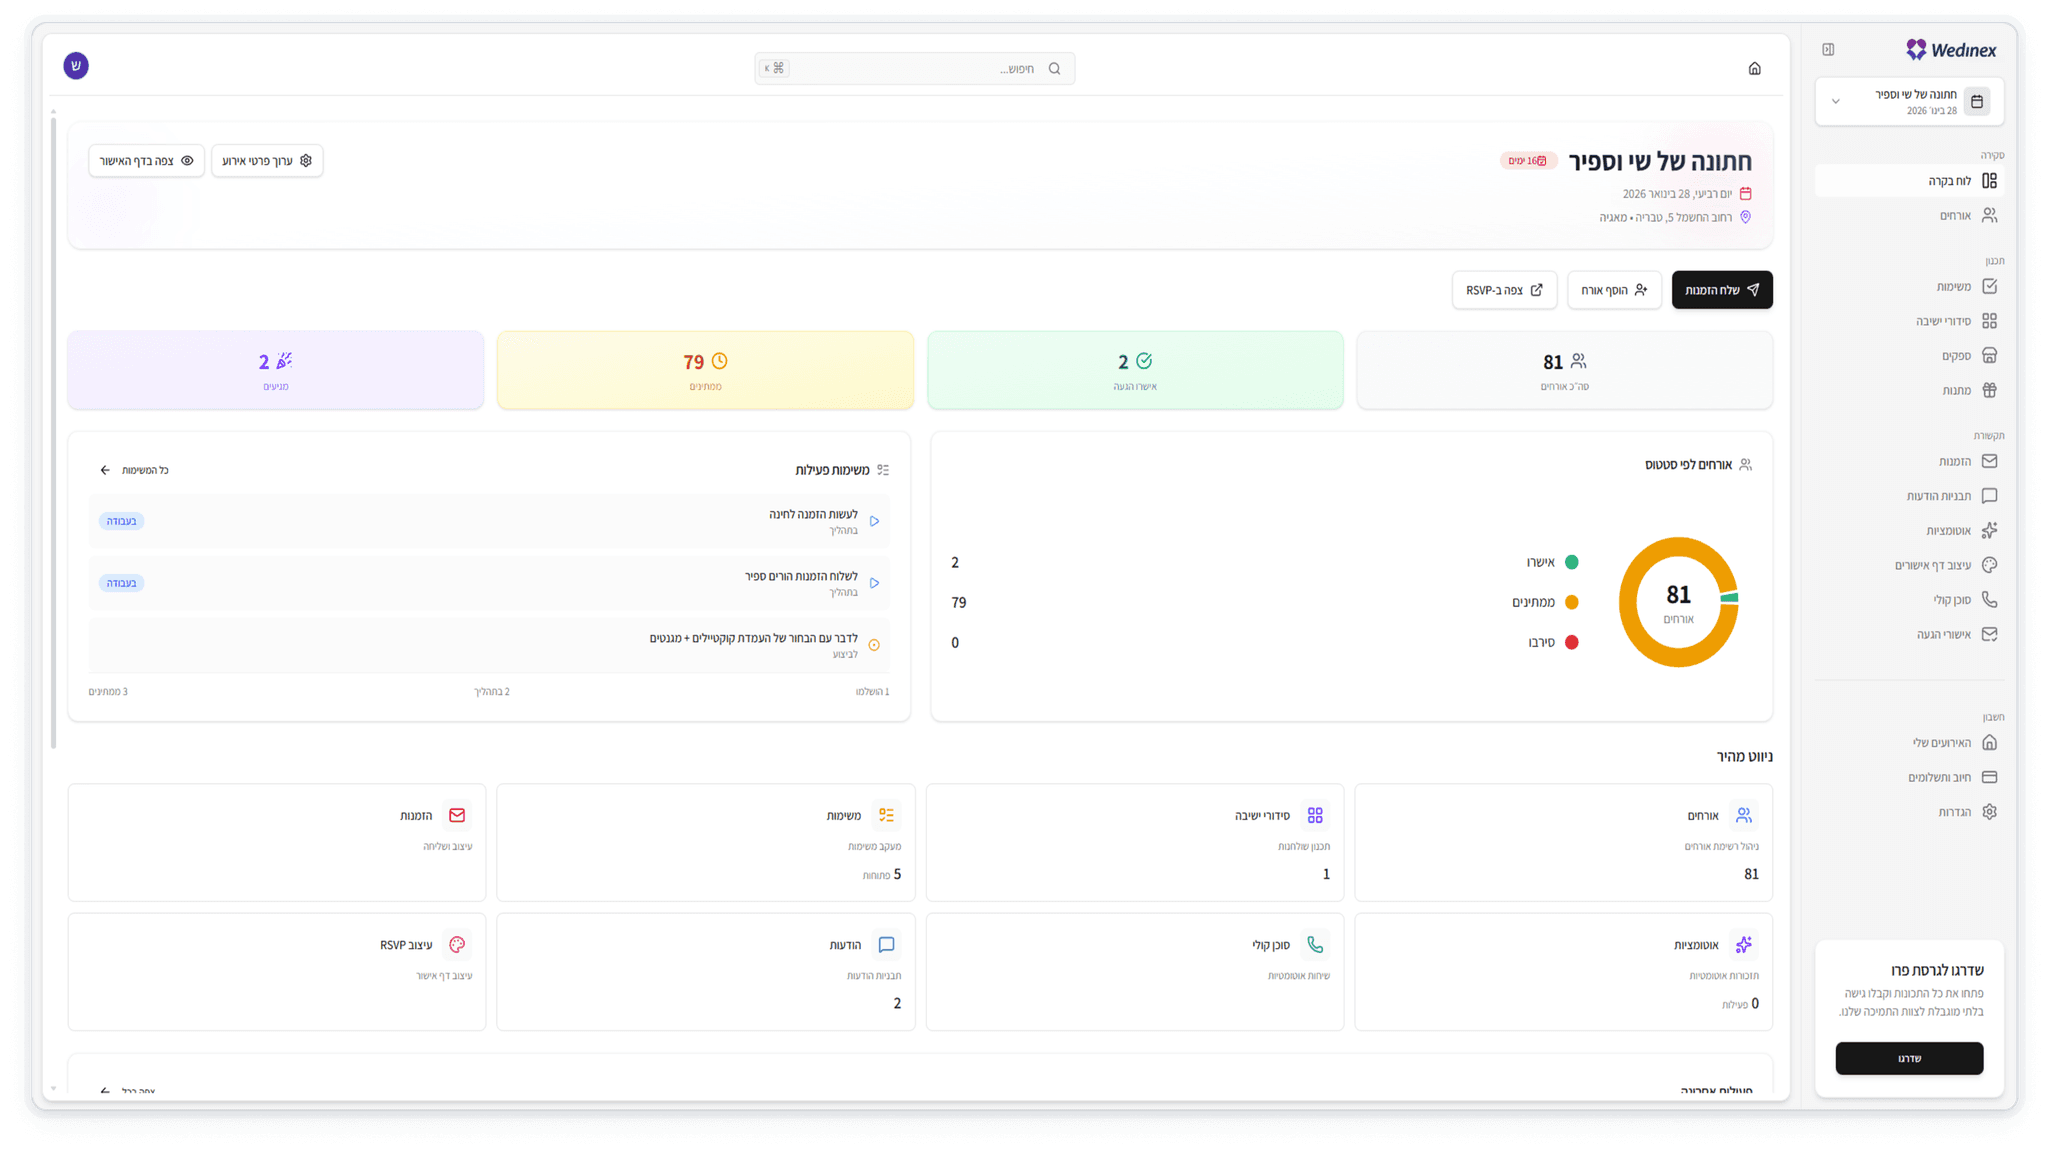Screen dimensions: 2048x1150
Task: Click the black upgrade to pro button
Action: pos(1909,1058)
